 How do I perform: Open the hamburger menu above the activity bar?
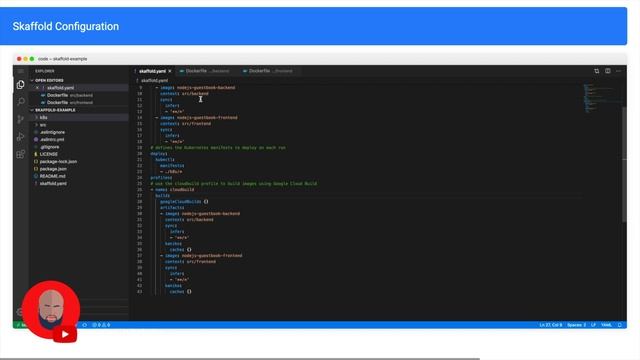[20, 71]
